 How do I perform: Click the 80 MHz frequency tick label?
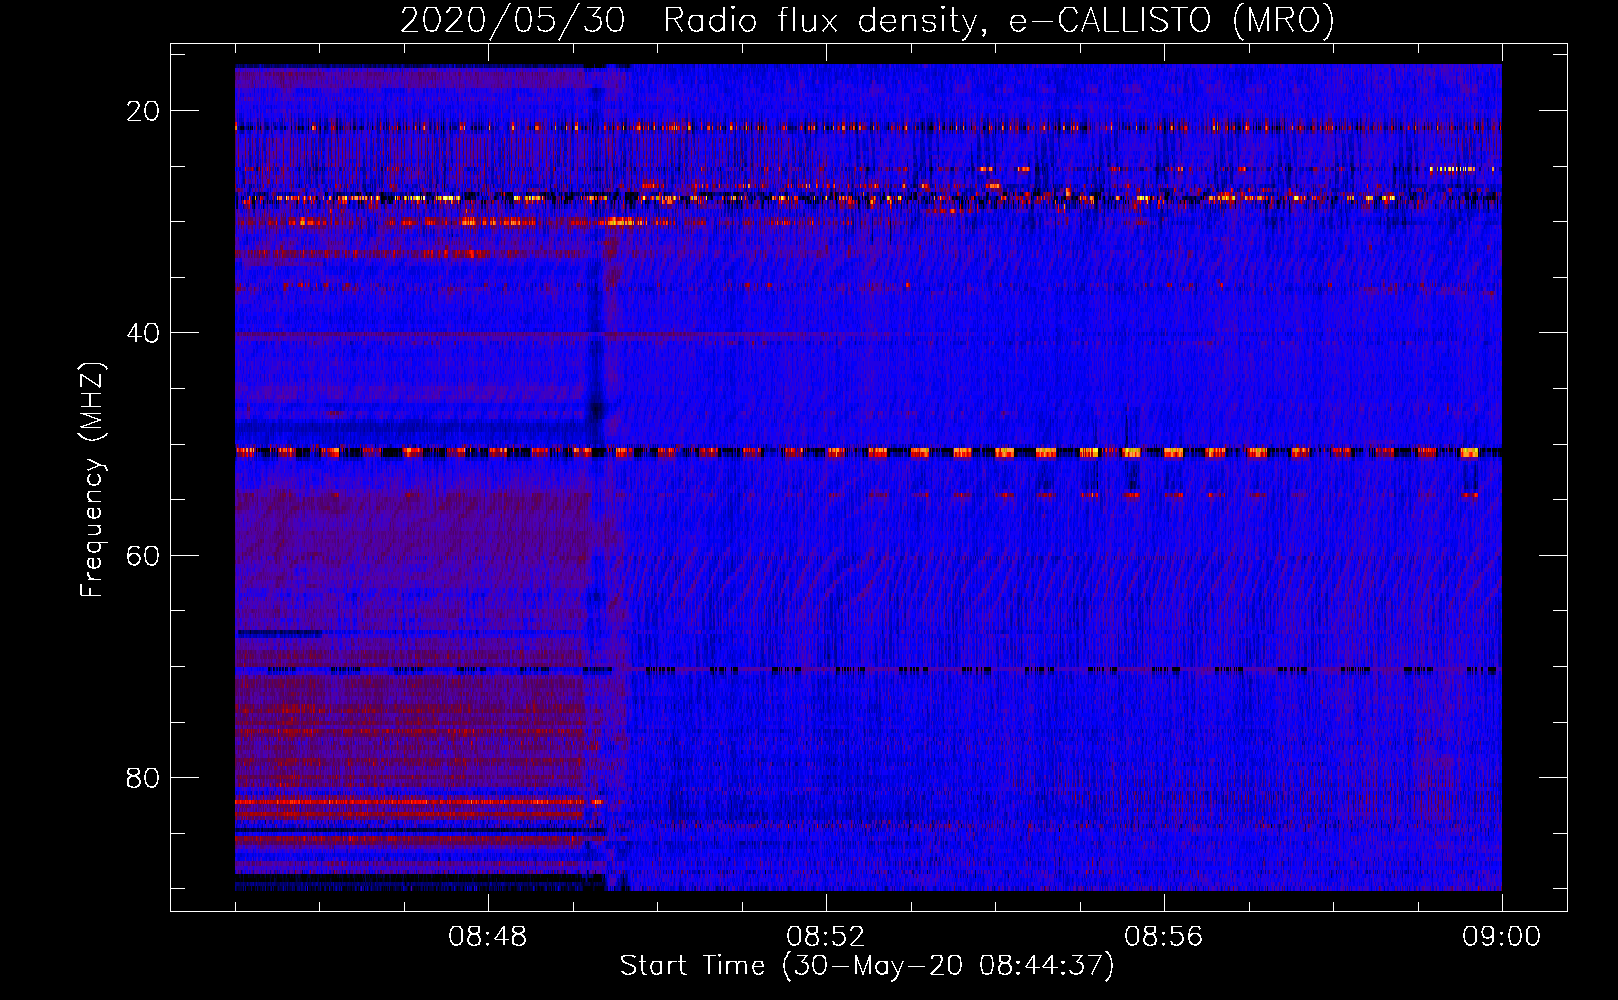pos(143,777)
